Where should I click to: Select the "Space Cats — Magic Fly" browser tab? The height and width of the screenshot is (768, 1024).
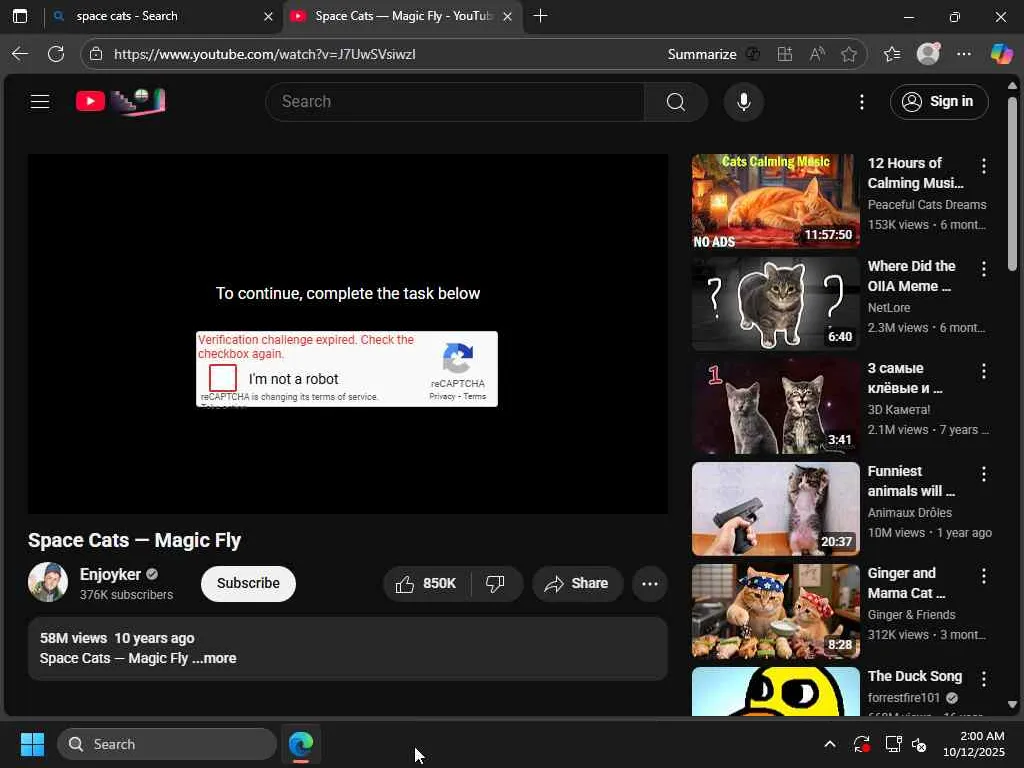[402, 16]
